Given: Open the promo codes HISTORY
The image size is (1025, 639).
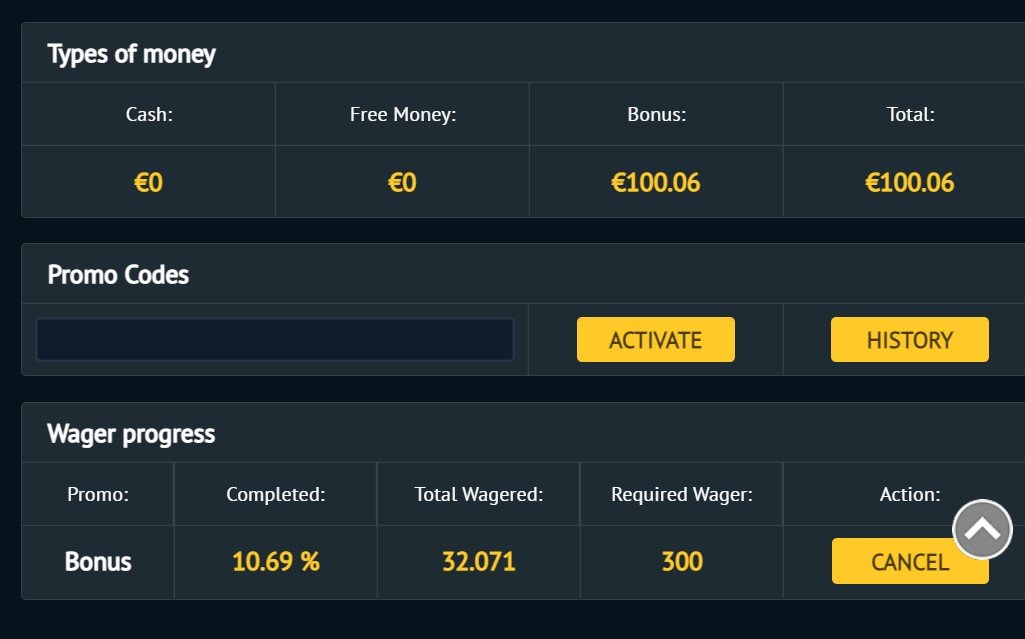Looking at the screenshot, I should 909,340.
